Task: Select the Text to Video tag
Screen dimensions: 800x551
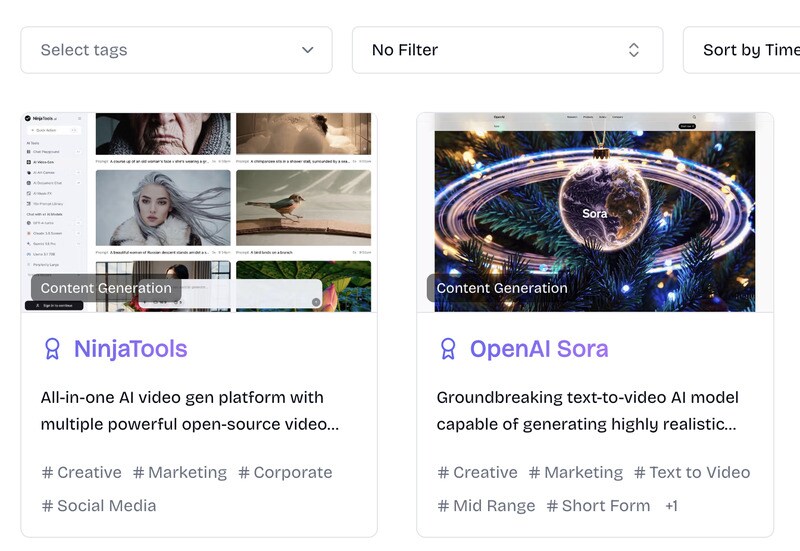Action: (692, 473)
